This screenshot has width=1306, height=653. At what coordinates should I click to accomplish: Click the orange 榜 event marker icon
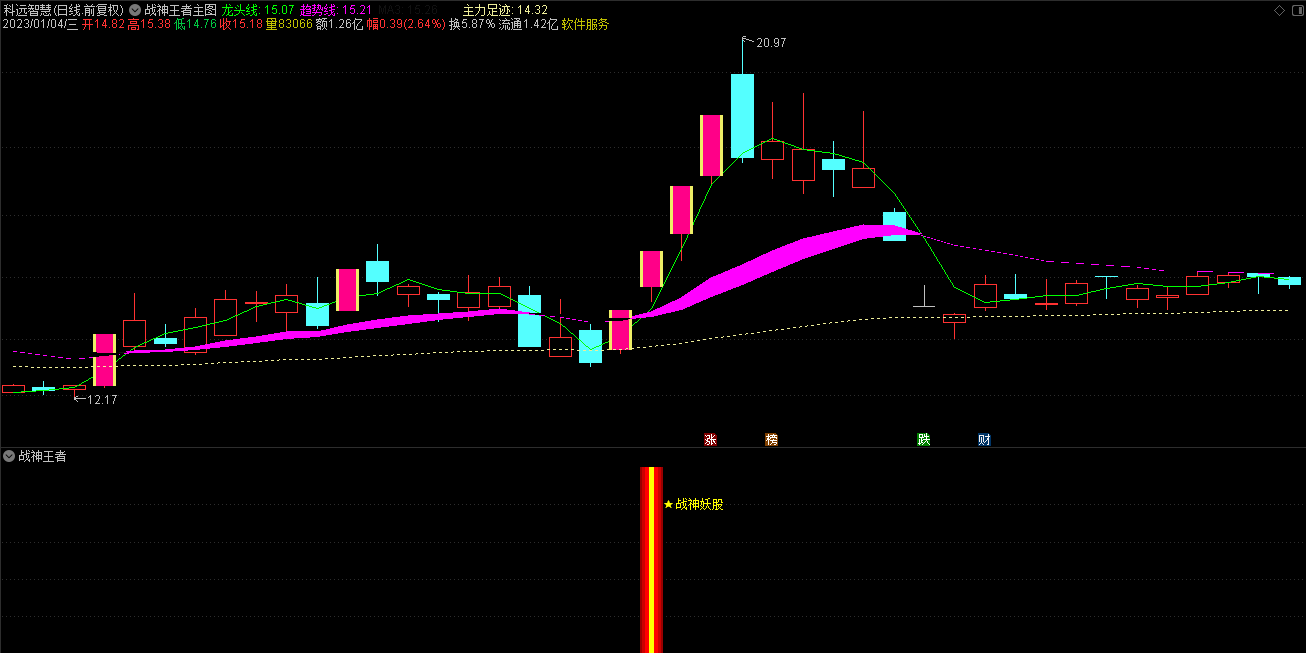(x=771, y=439)
